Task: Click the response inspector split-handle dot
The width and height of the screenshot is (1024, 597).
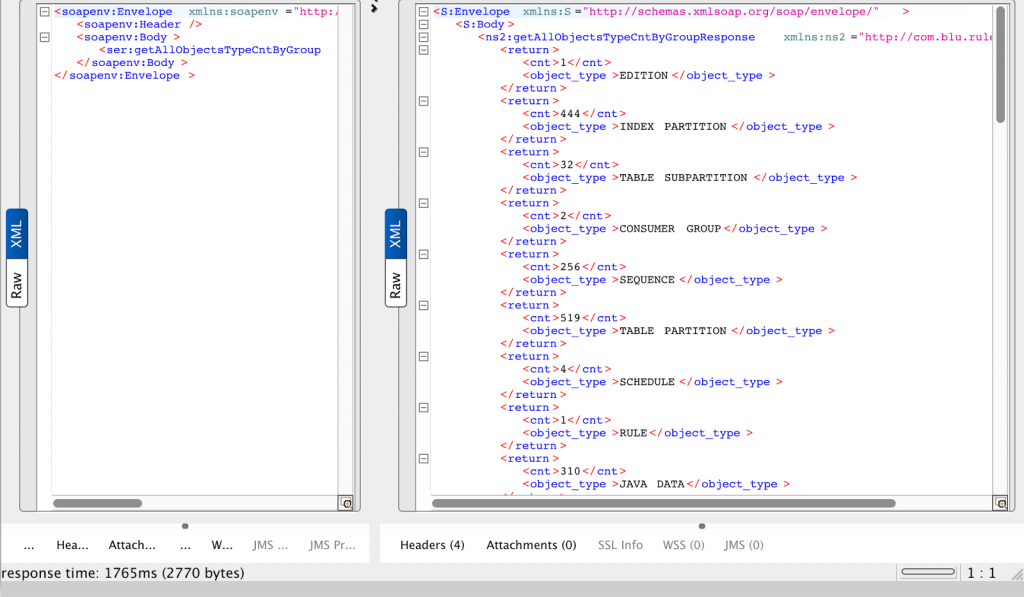Action: pos(702,526)
